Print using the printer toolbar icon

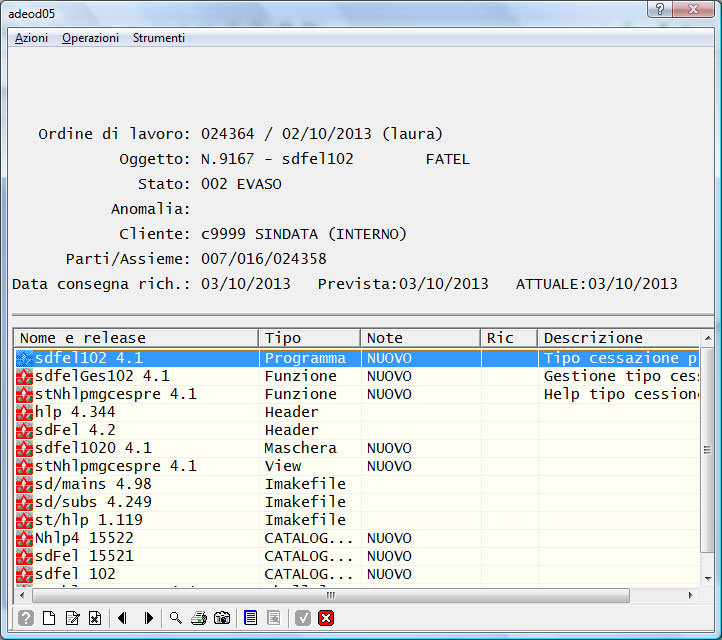pyautogui.click(x=199, y=618)
